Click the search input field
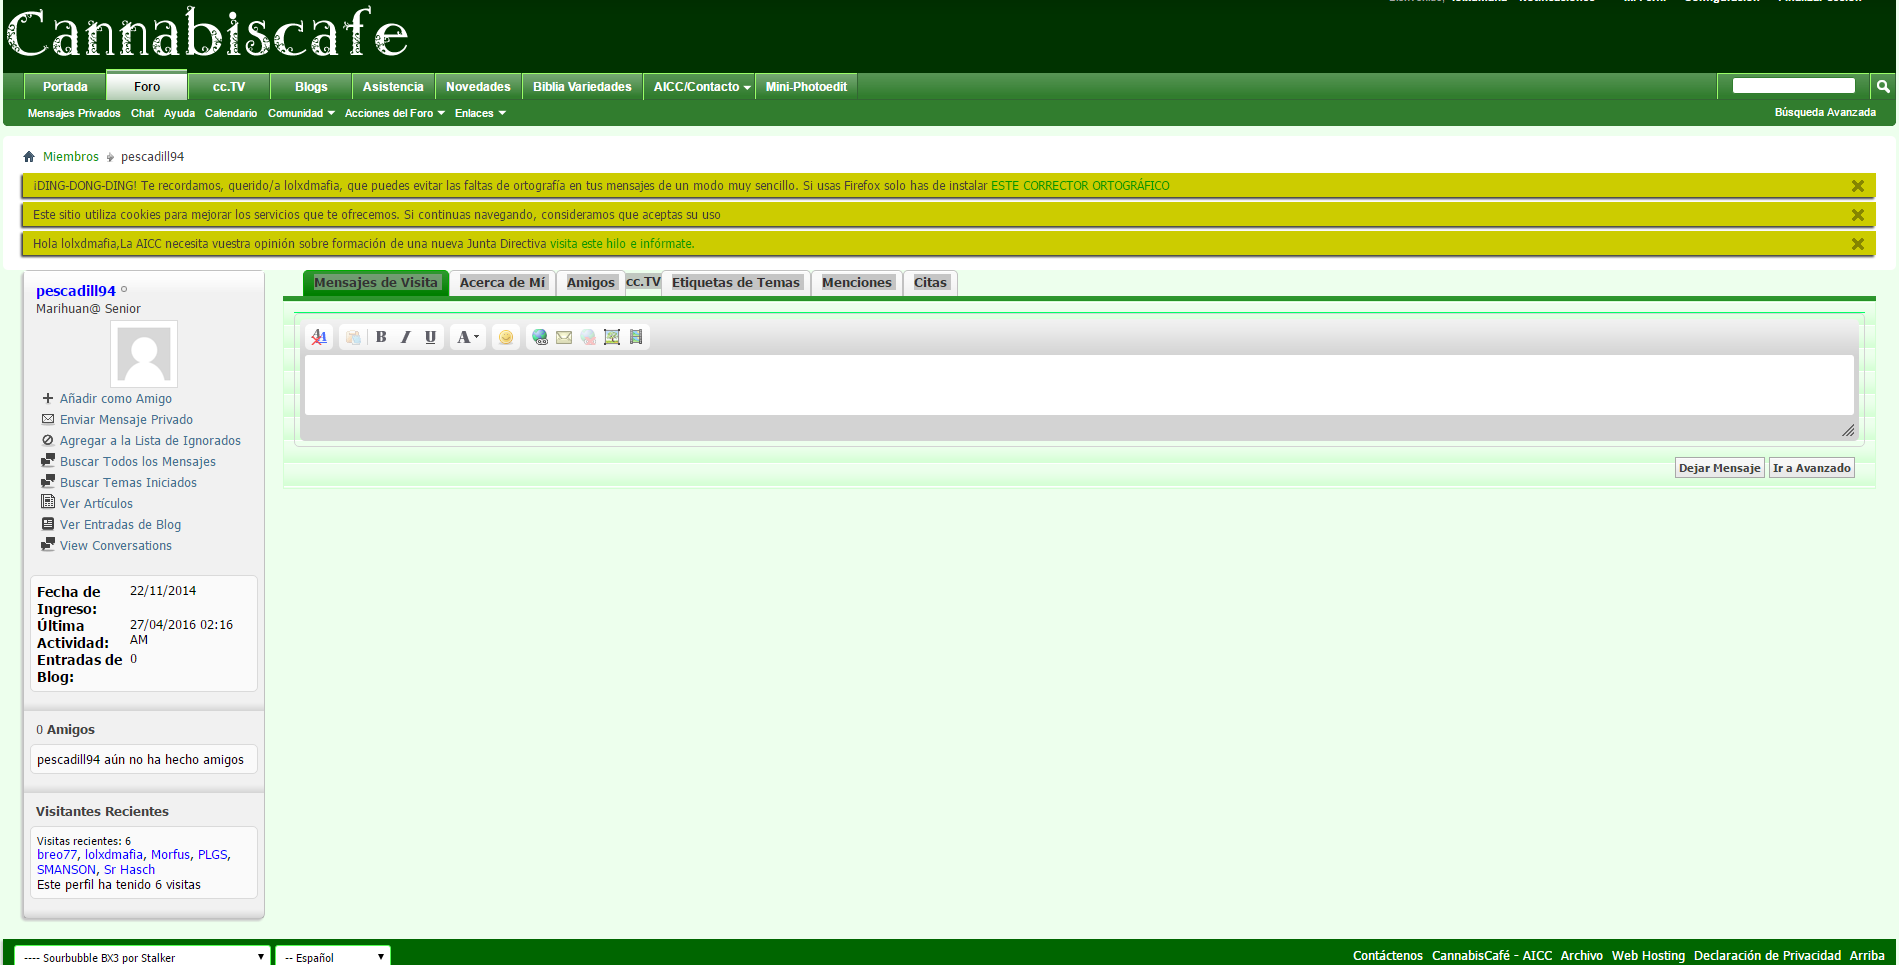This screenshot has width=1899, height=965. (1793, 86)
